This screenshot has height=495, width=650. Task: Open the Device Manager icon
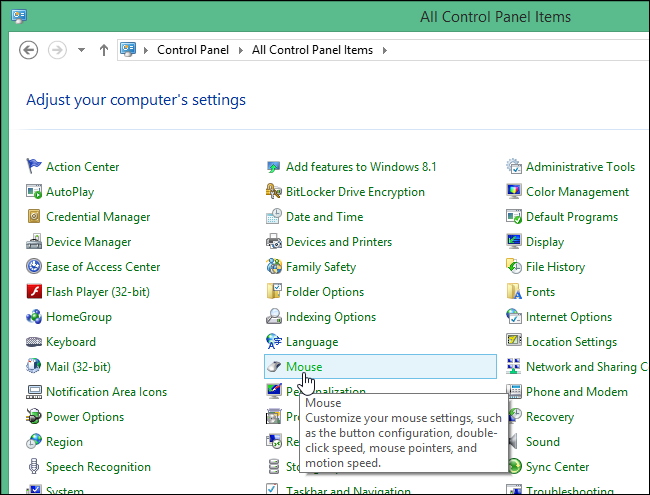[x=34, y=242]
